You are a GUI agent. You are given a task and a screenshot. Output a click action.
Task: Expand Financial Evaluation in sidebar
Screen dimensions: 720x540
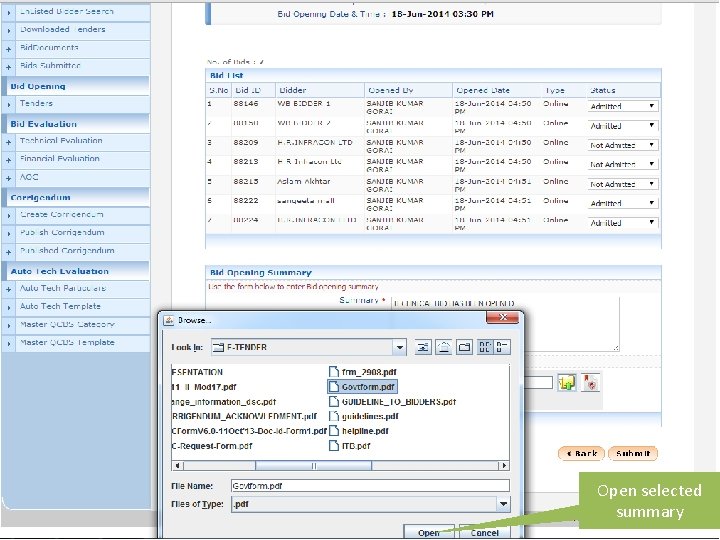8,160
